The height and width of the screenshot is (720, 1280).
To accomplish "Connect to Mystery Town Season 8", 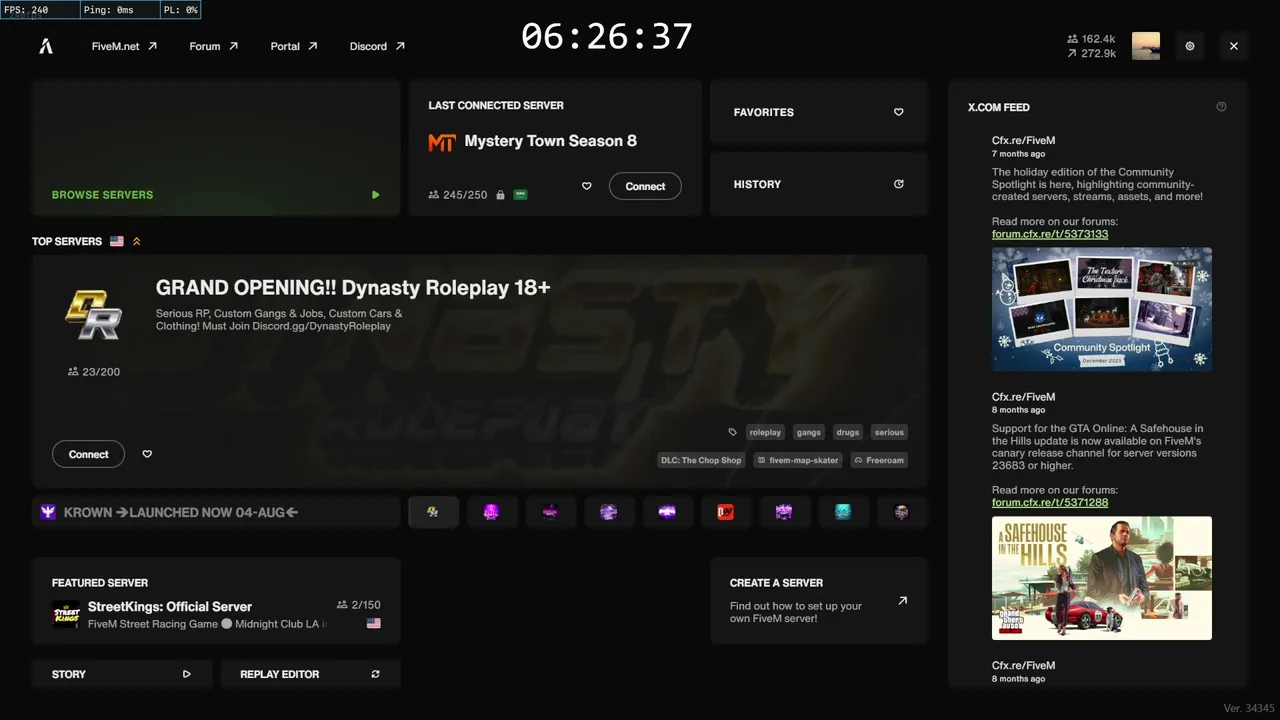I will pyautogui.click(x=645, y=186).
